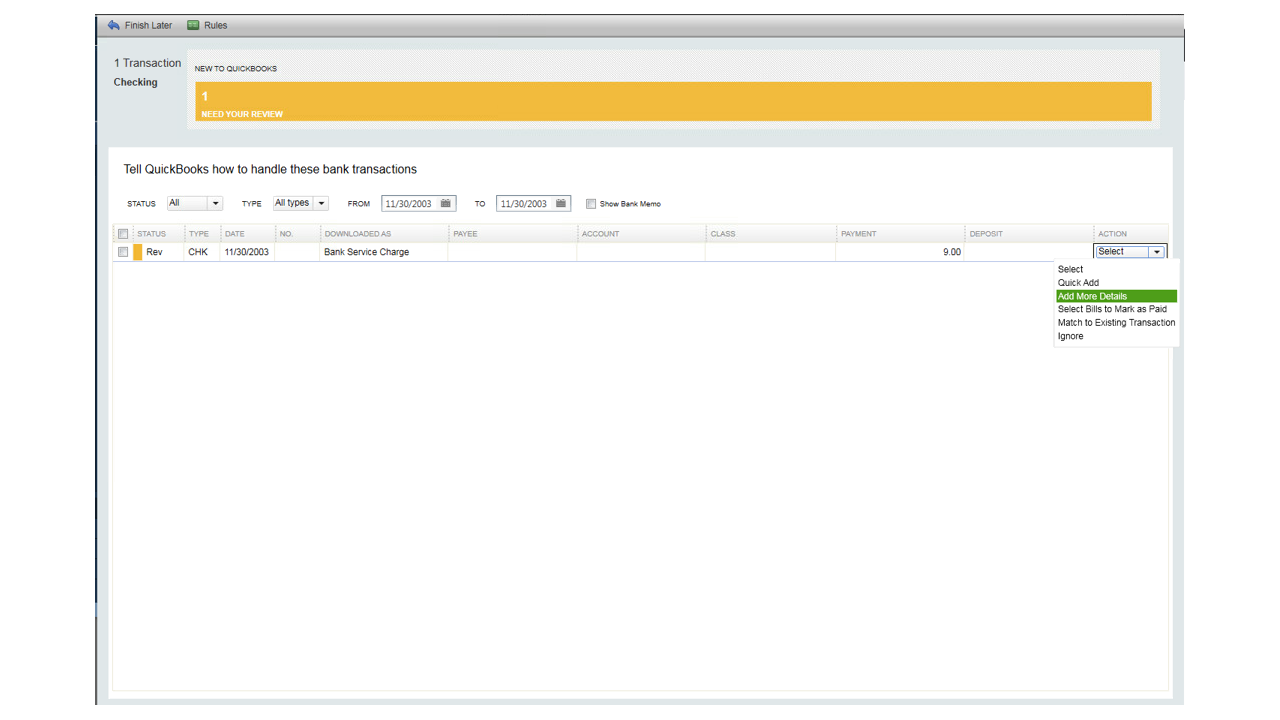Enable the Show Bank Memo checkbox
The image size is (1280, 720).
click(x=591, y=203)
